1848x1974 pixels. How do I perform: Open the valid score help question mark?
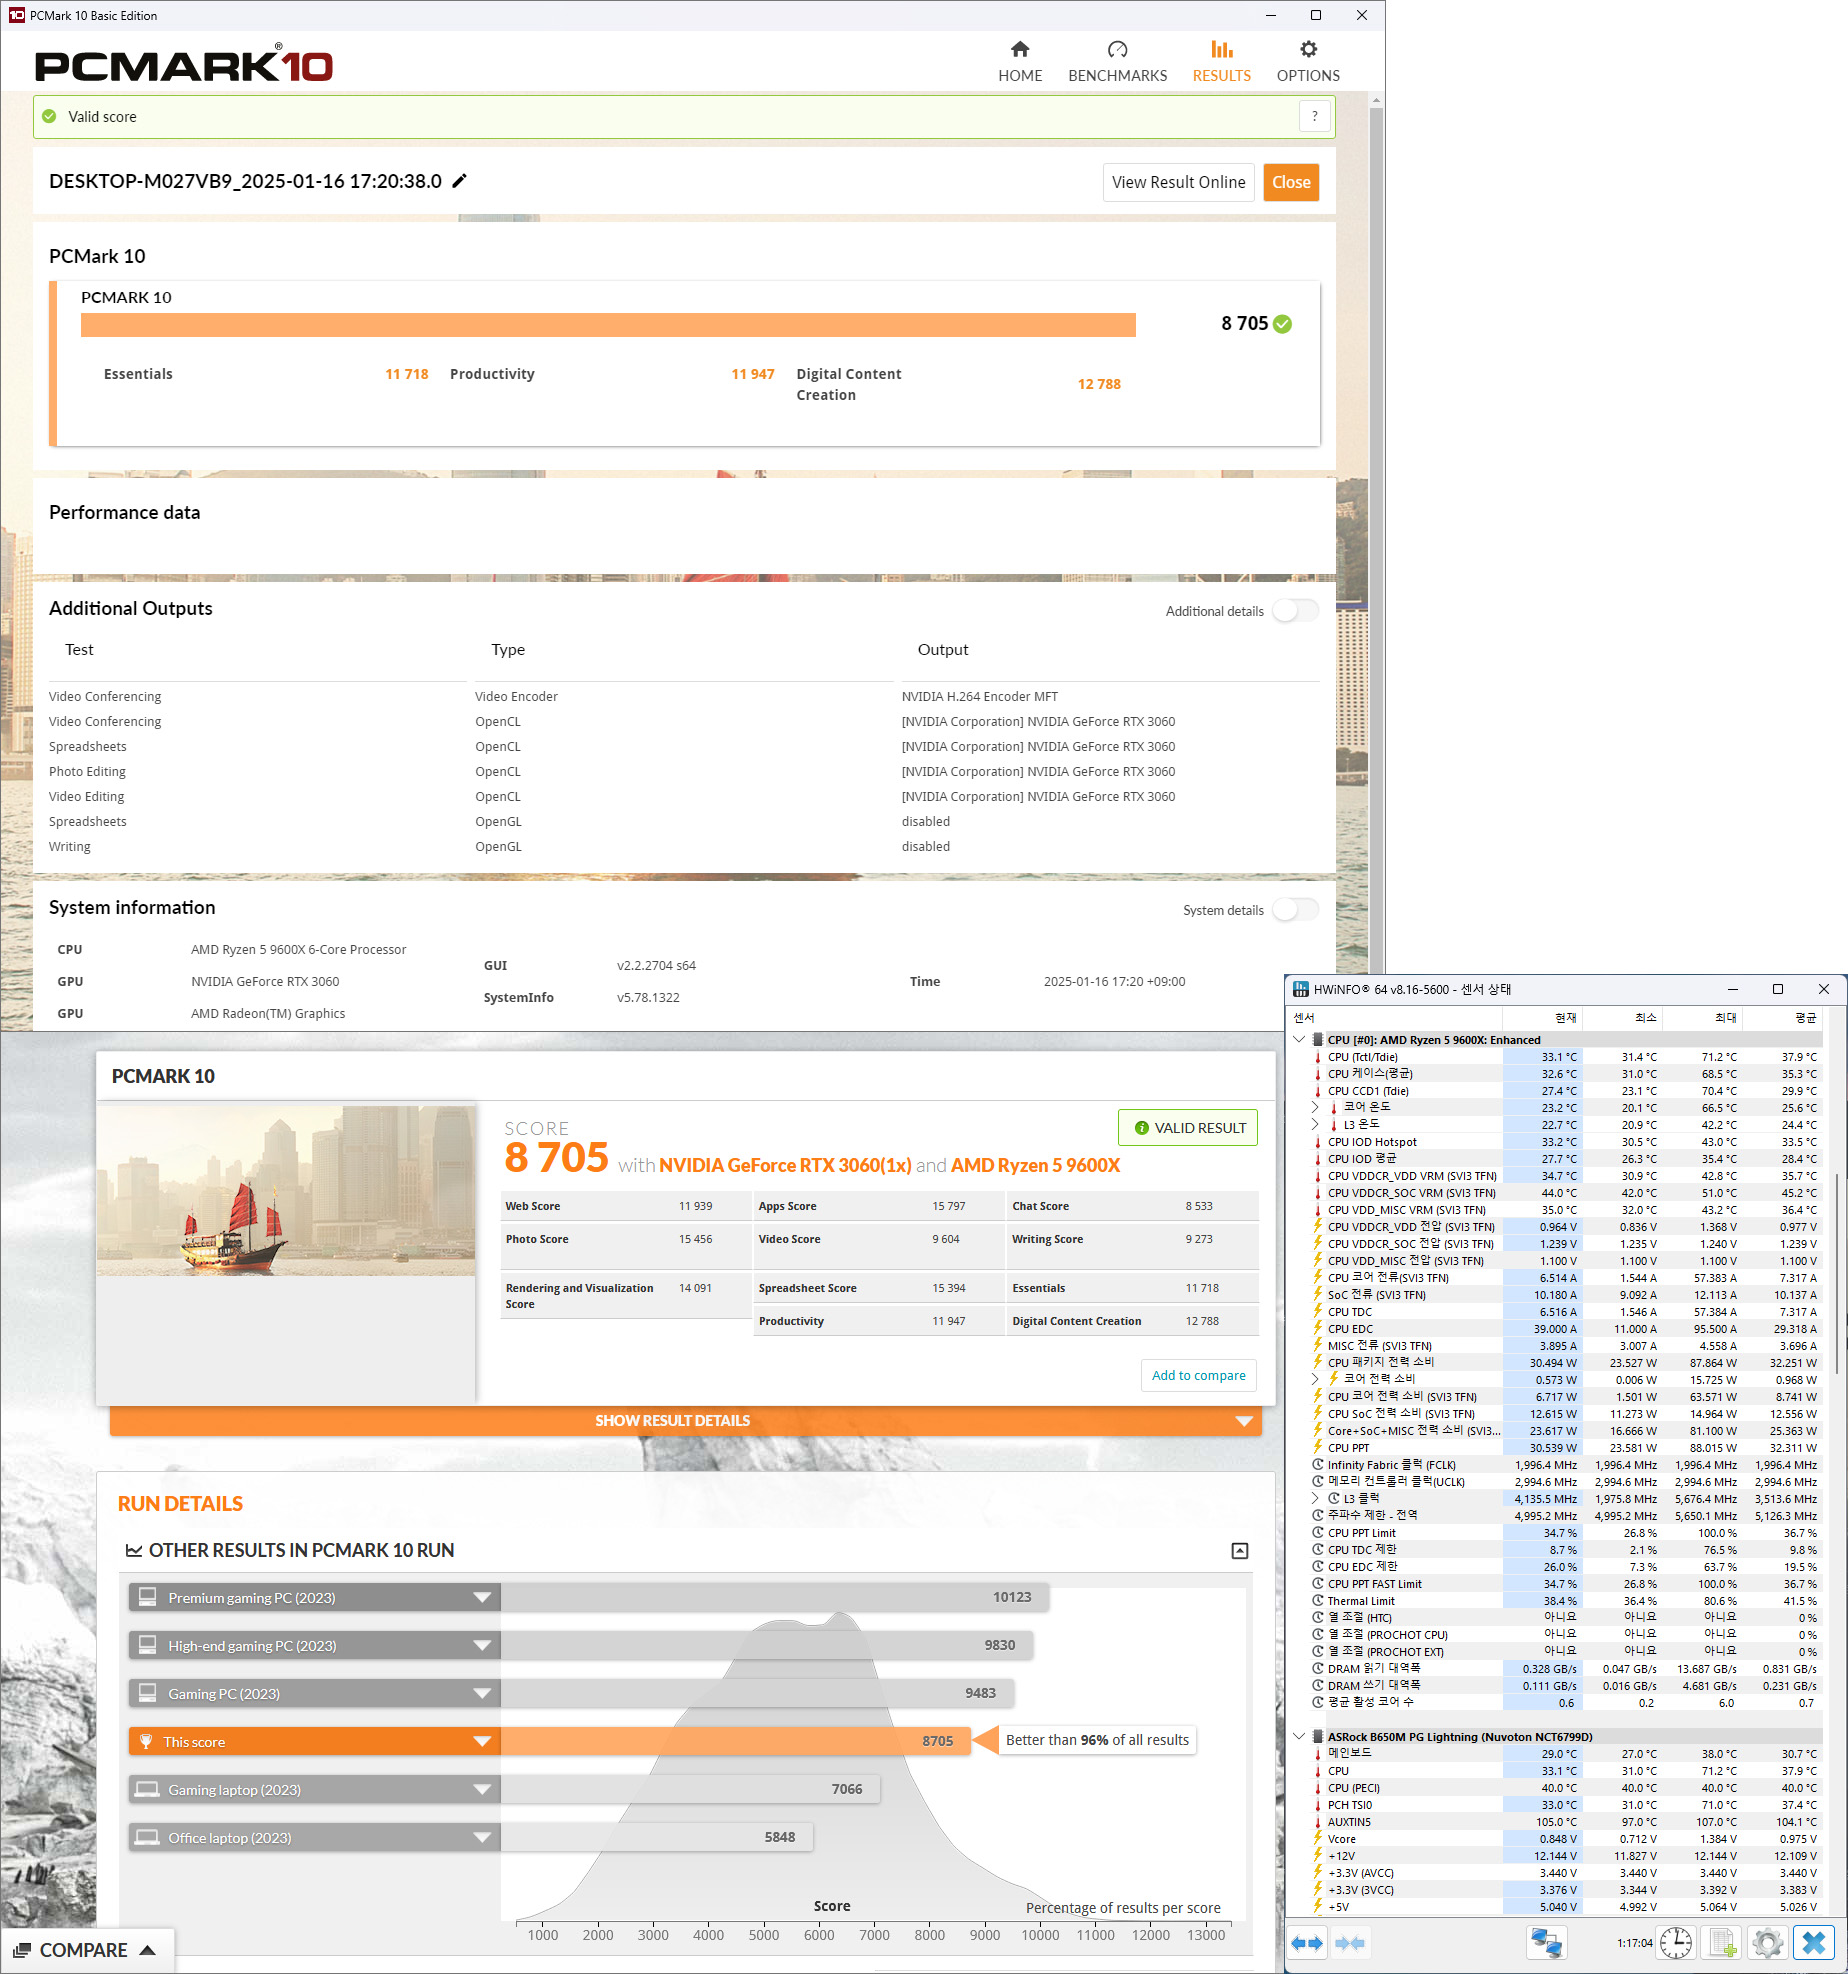click(1315, 116)
